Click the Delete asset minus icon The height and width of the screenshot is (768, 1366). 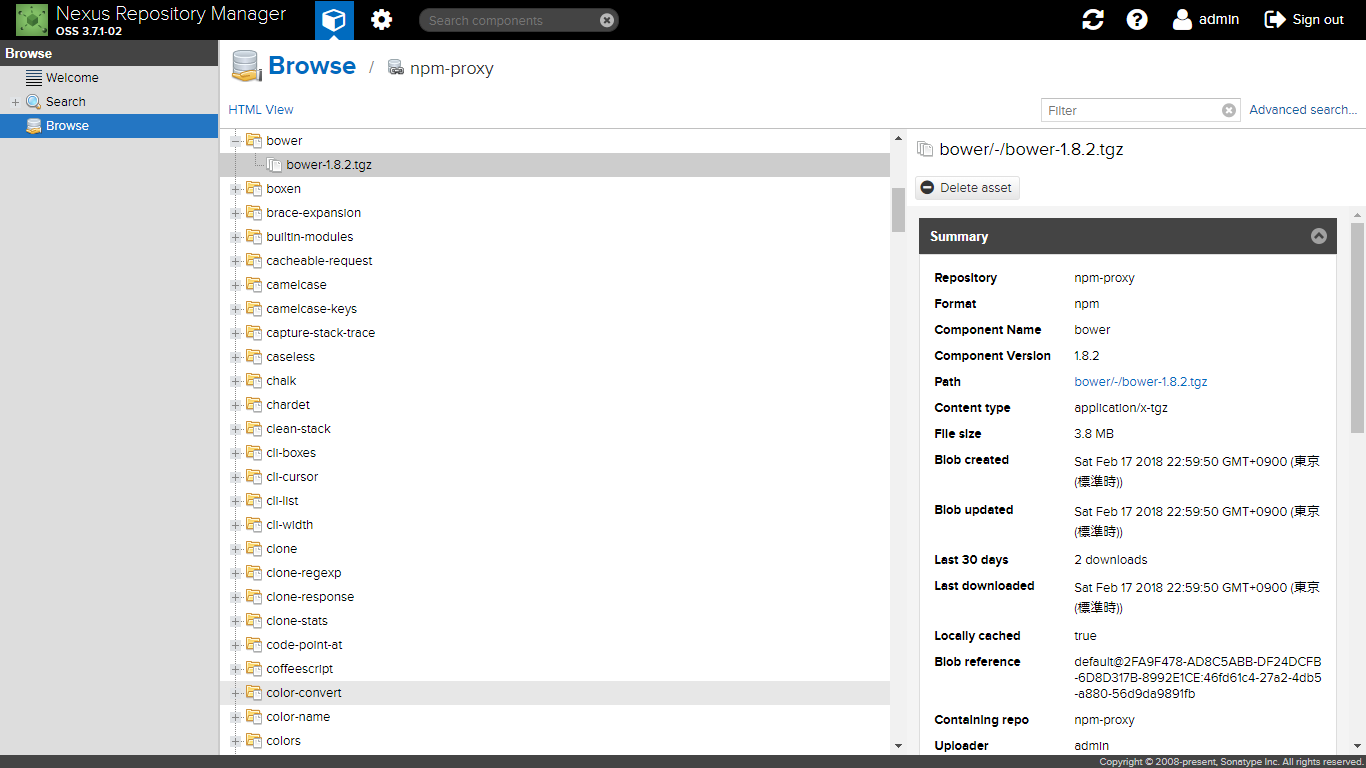928,188
